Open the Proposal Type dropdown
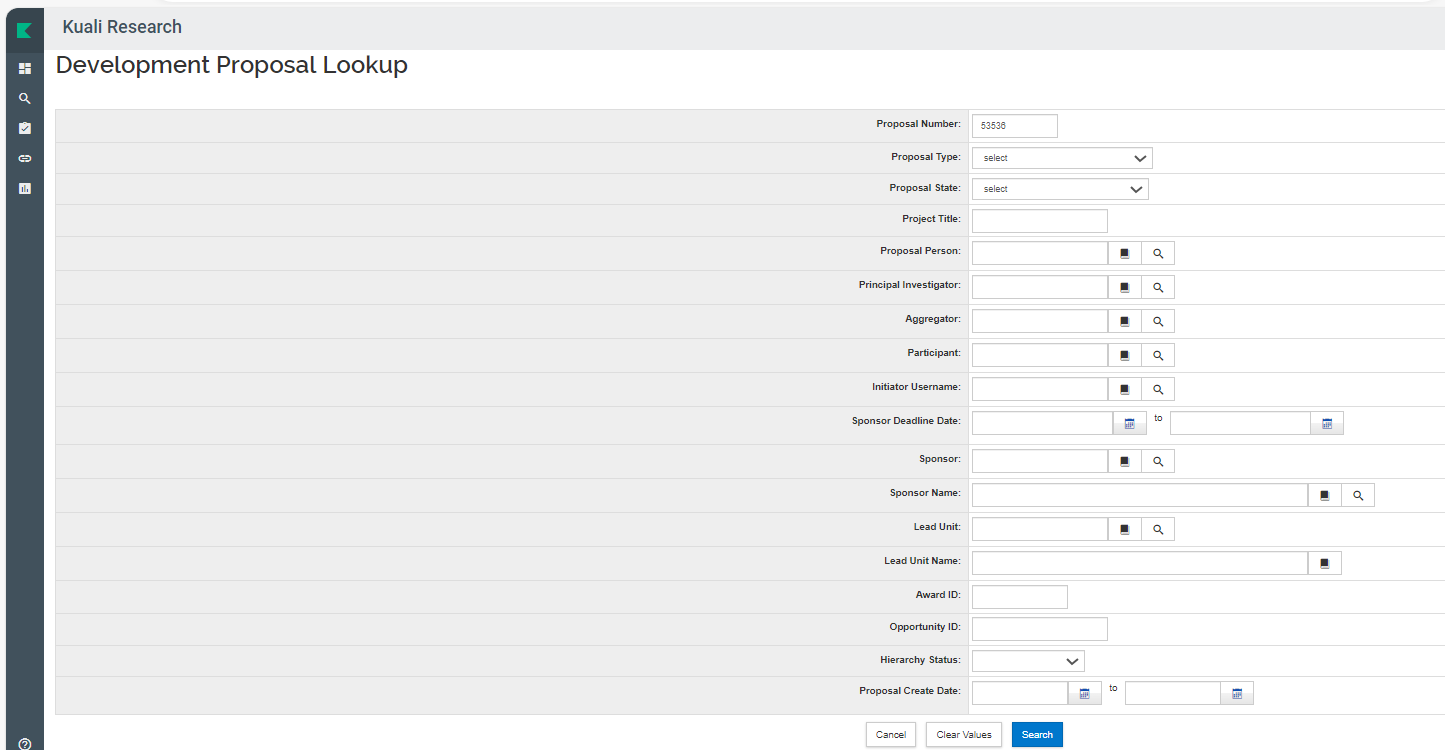 [x=1062, y=158]
